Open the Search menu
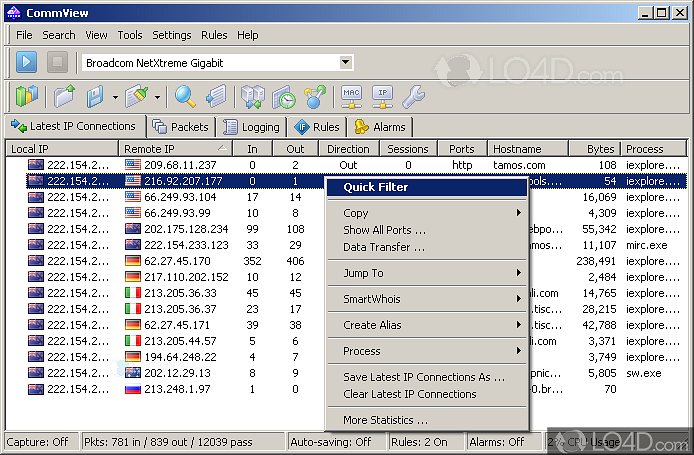Screen dimensions: 694x455 click(x=59, y=35)
